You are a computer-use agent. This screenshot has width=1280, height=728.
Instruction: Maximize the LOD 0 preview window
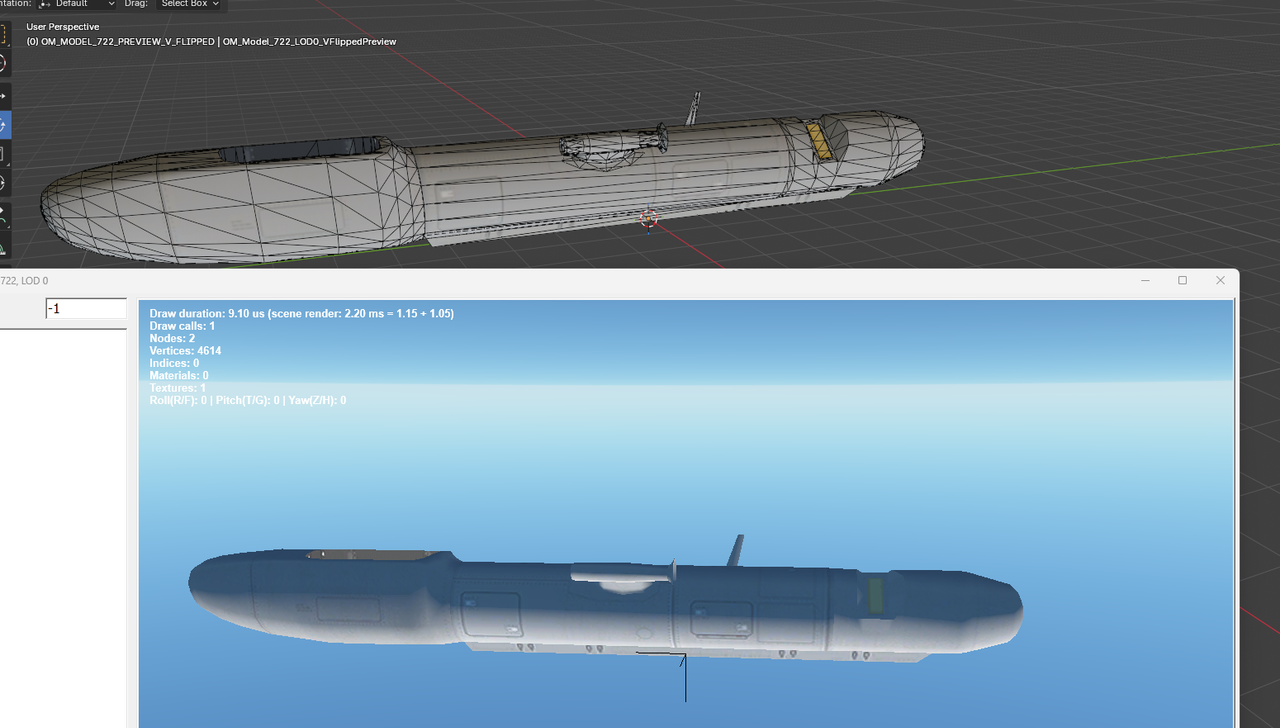tap(1183, 281)
